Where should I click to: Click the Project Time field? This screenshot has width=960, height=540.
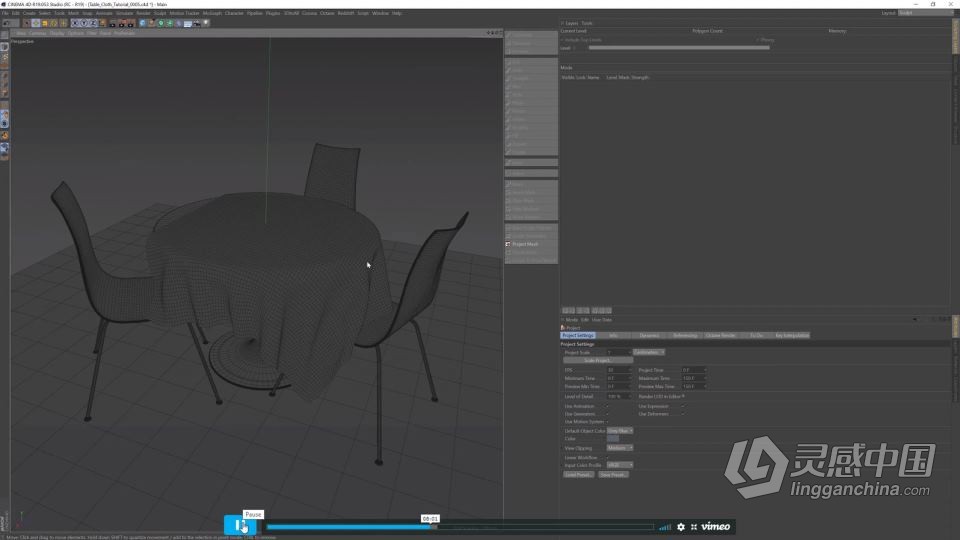coord(694,370)
